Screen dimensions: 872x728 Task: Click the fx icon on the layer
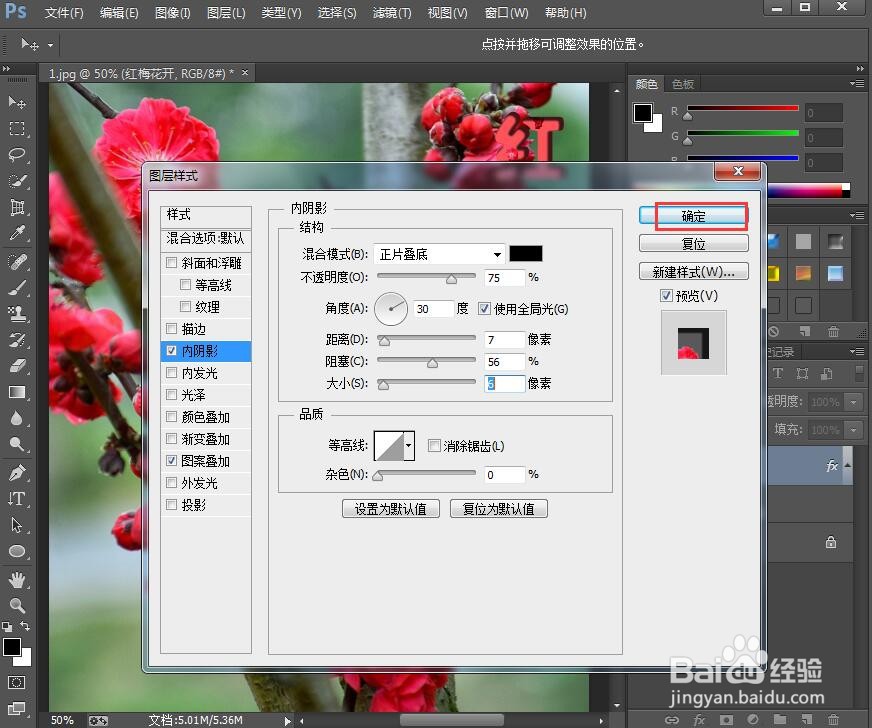tap(831, 466)
